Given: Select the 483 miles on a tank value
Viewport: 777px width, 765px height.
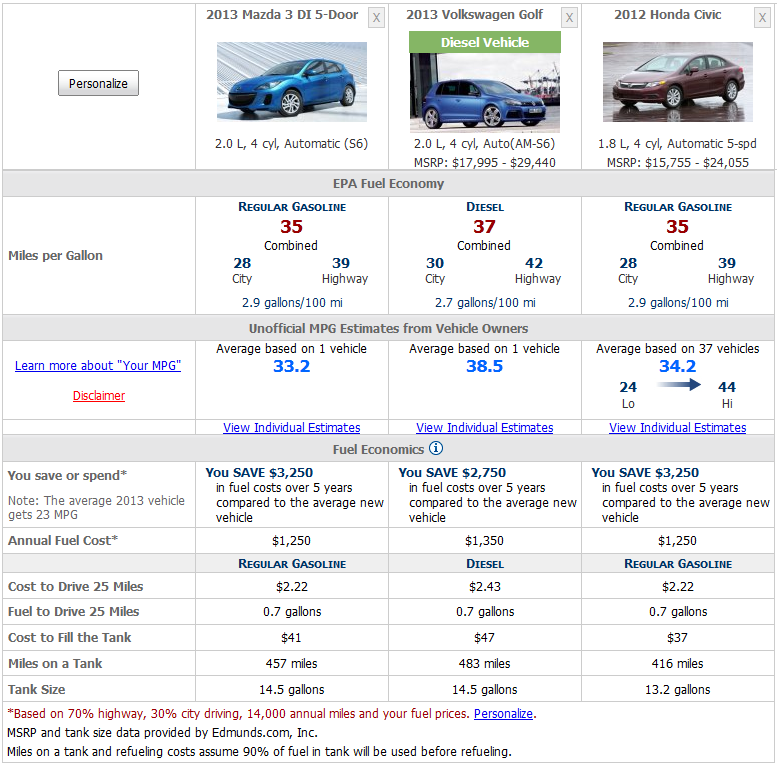Looking at the screenshot, I should pyautogui.click(x=484, y=663).
